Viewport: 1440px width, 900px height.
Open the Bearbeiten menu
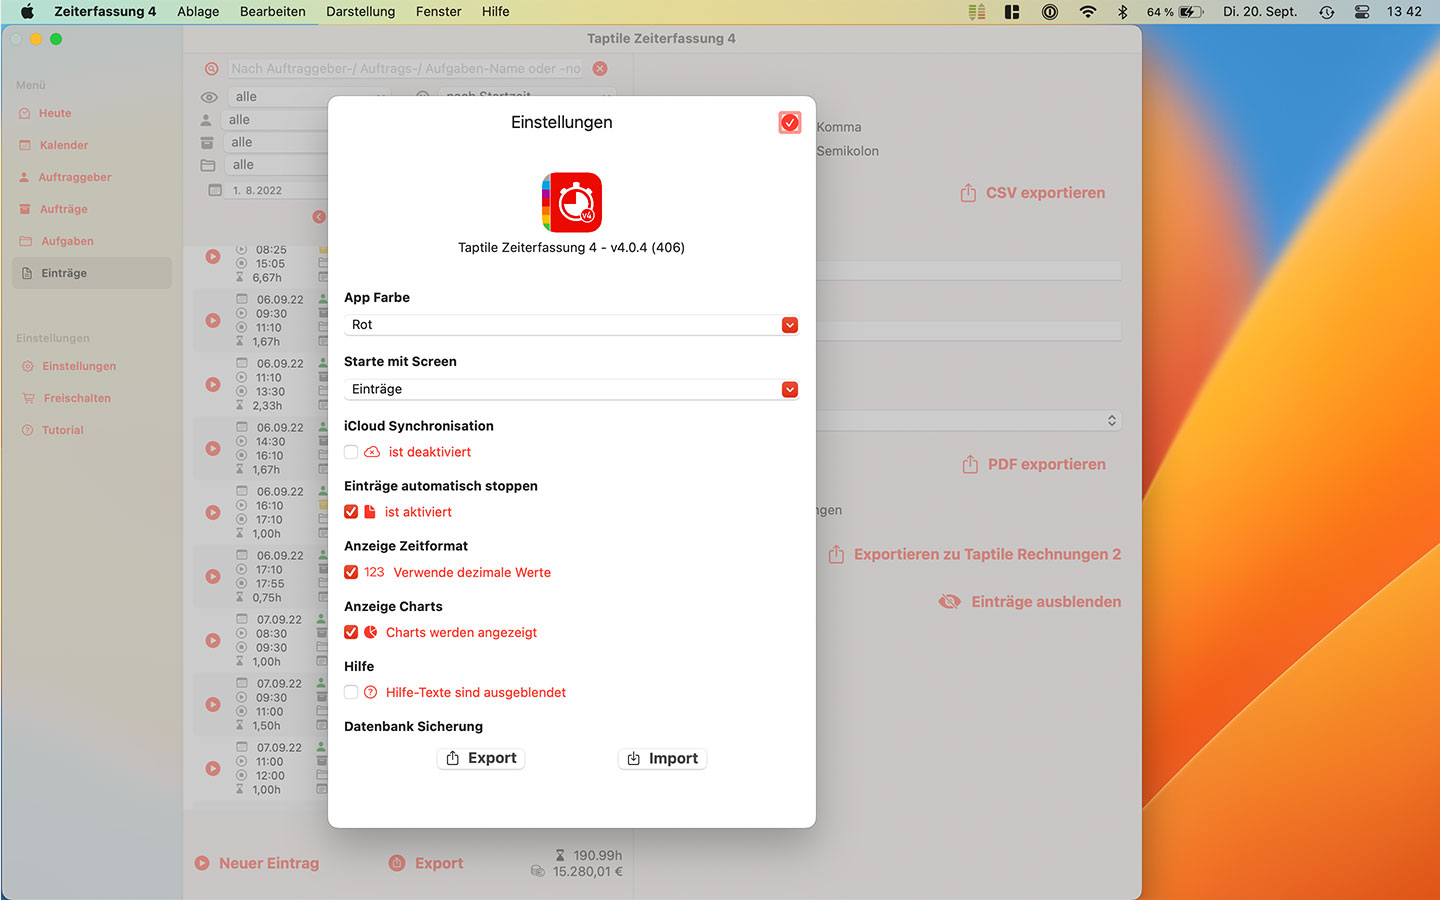pyautogui.click(x=273, y=12)
